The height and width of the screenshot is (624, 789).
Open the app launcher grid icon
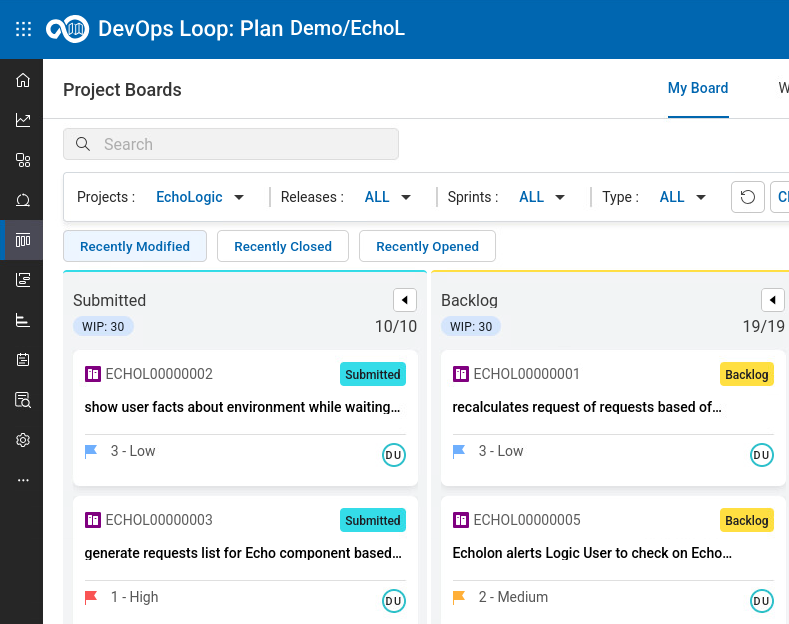pos(23,29)
